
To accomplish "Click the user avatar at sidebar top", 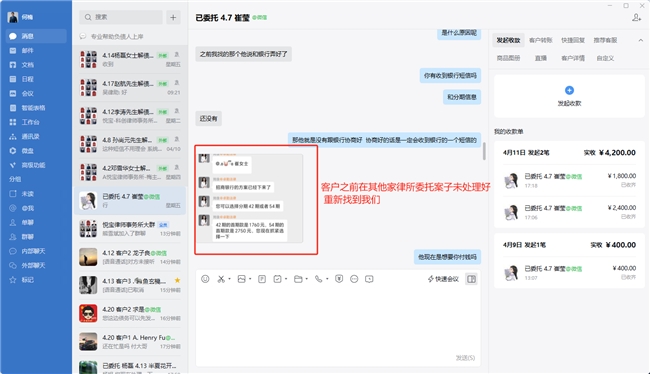I will (x=13, y=17).
